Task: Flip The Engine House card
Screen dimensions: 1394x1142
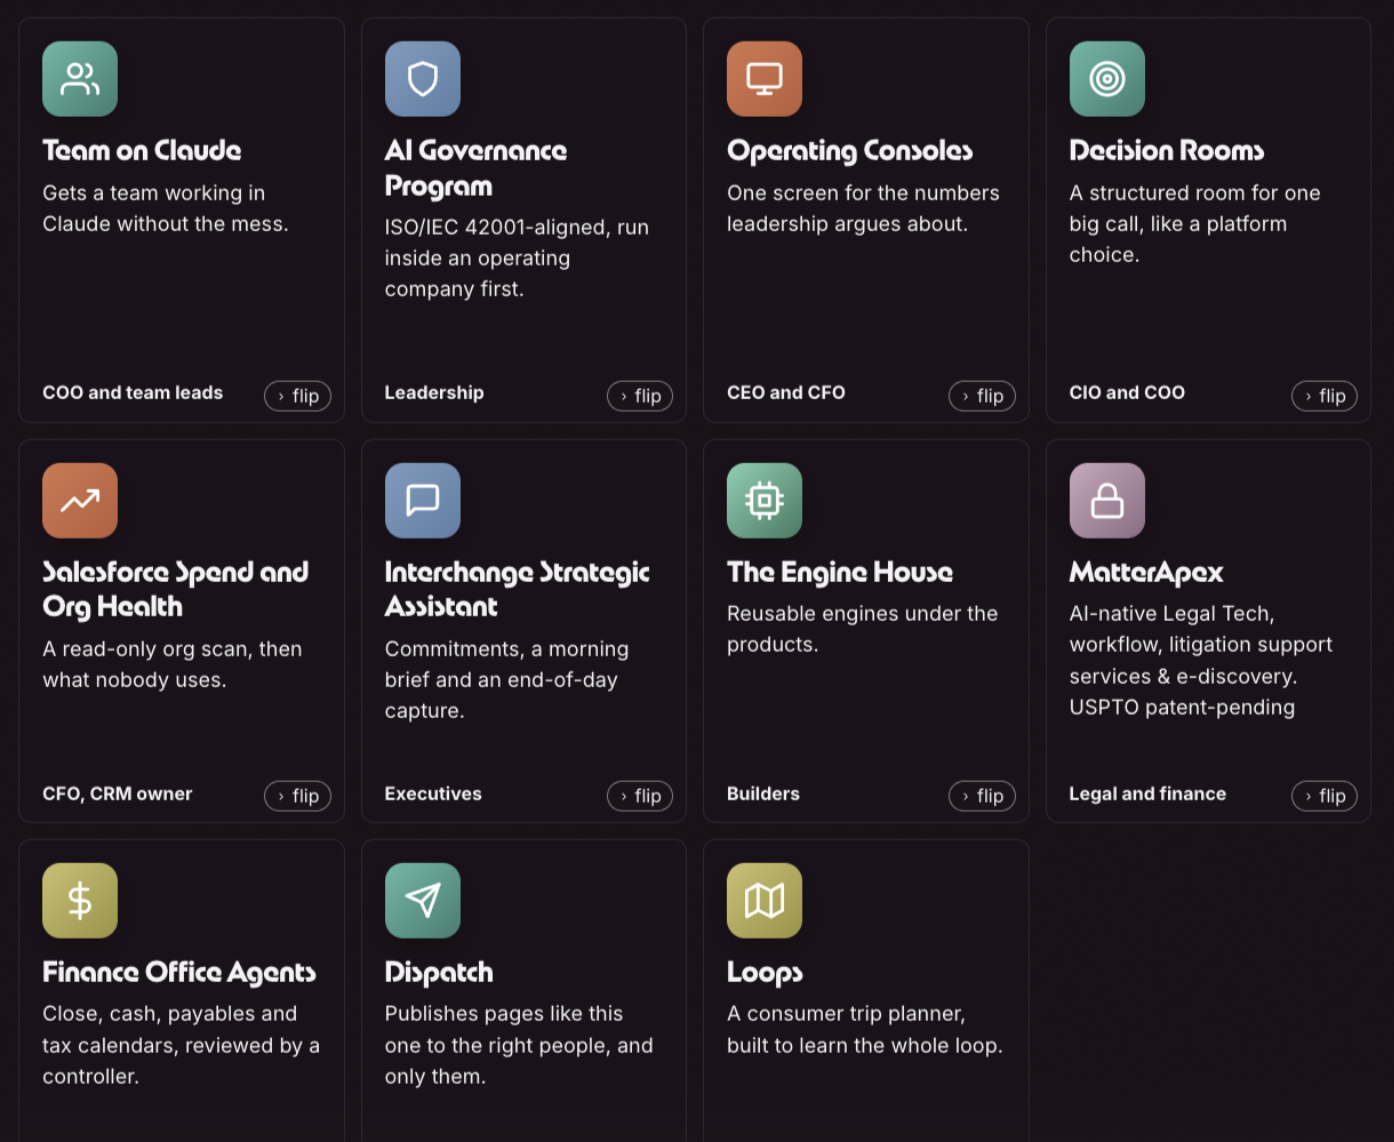Action: pos(982,796)
